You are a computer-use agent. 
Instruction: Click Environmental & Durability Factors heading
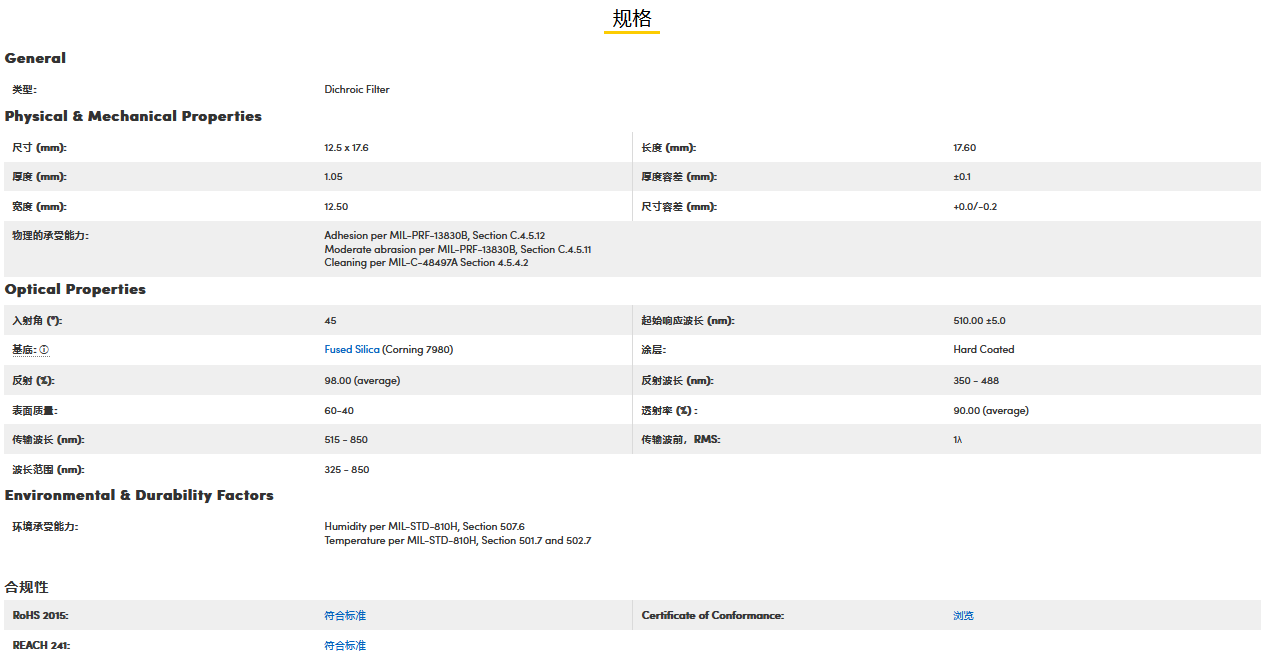click(x=139, y=495)
